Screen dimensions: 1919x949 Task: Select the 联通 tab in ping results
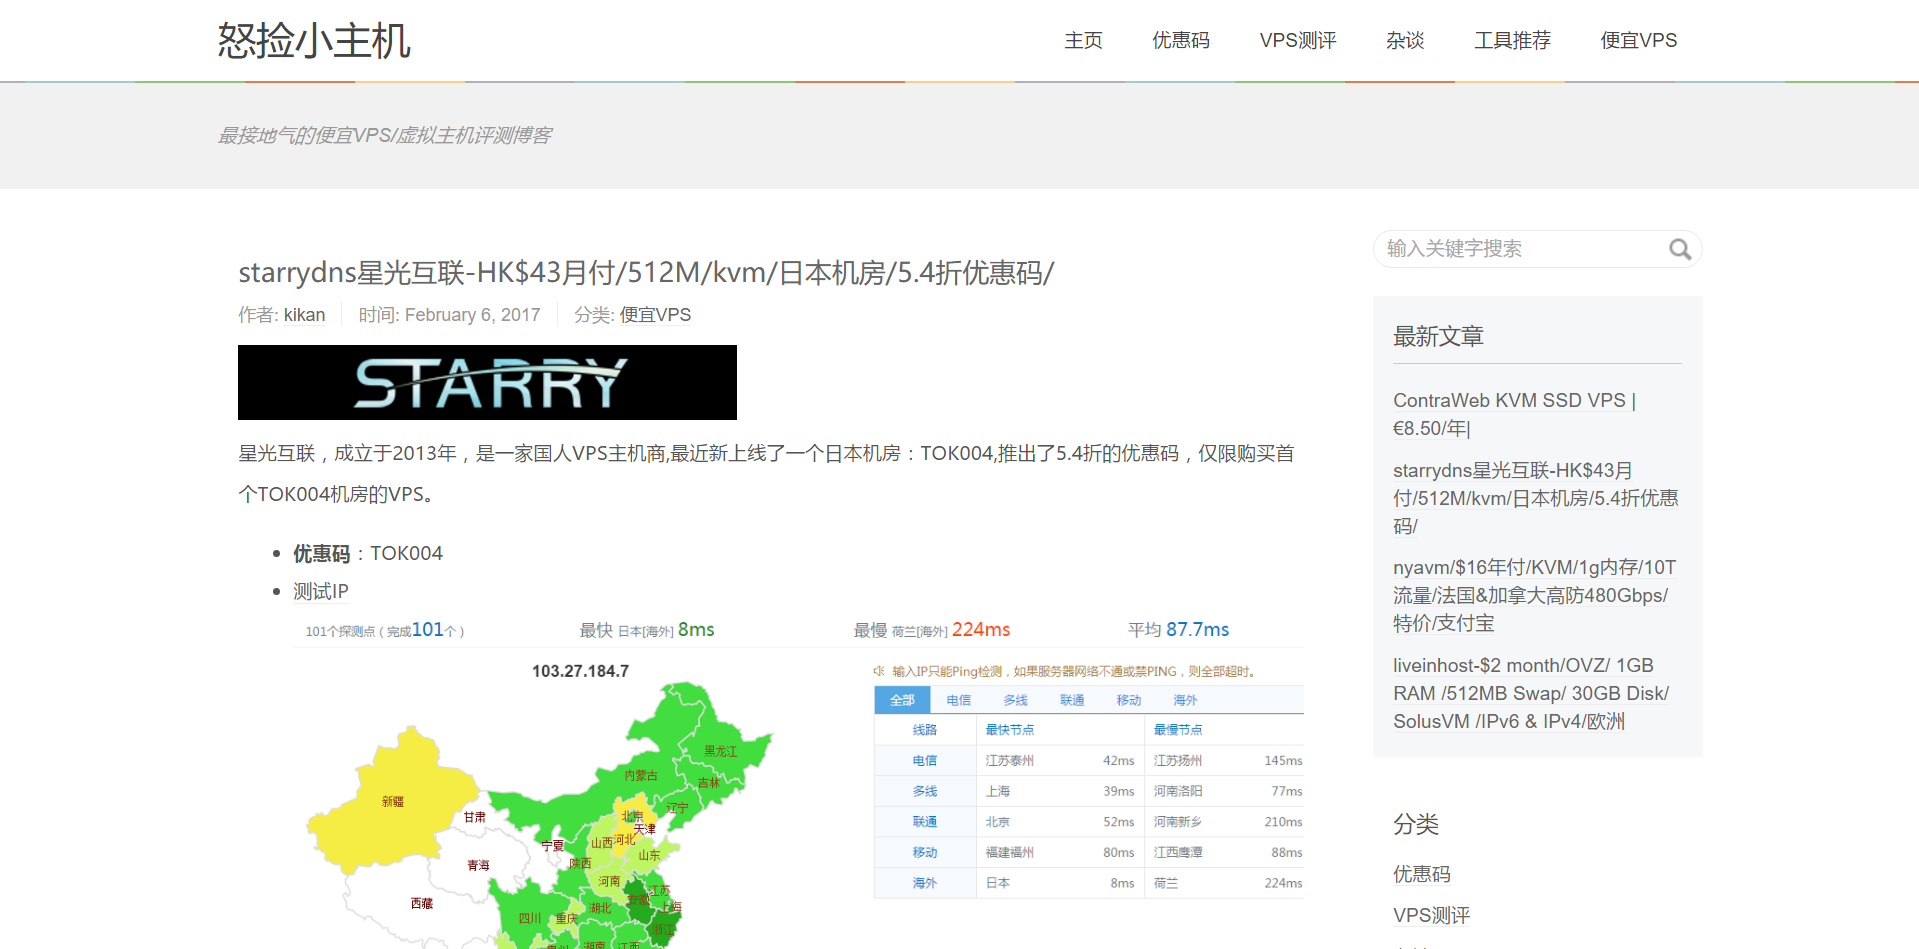(x=1072, y=700)
